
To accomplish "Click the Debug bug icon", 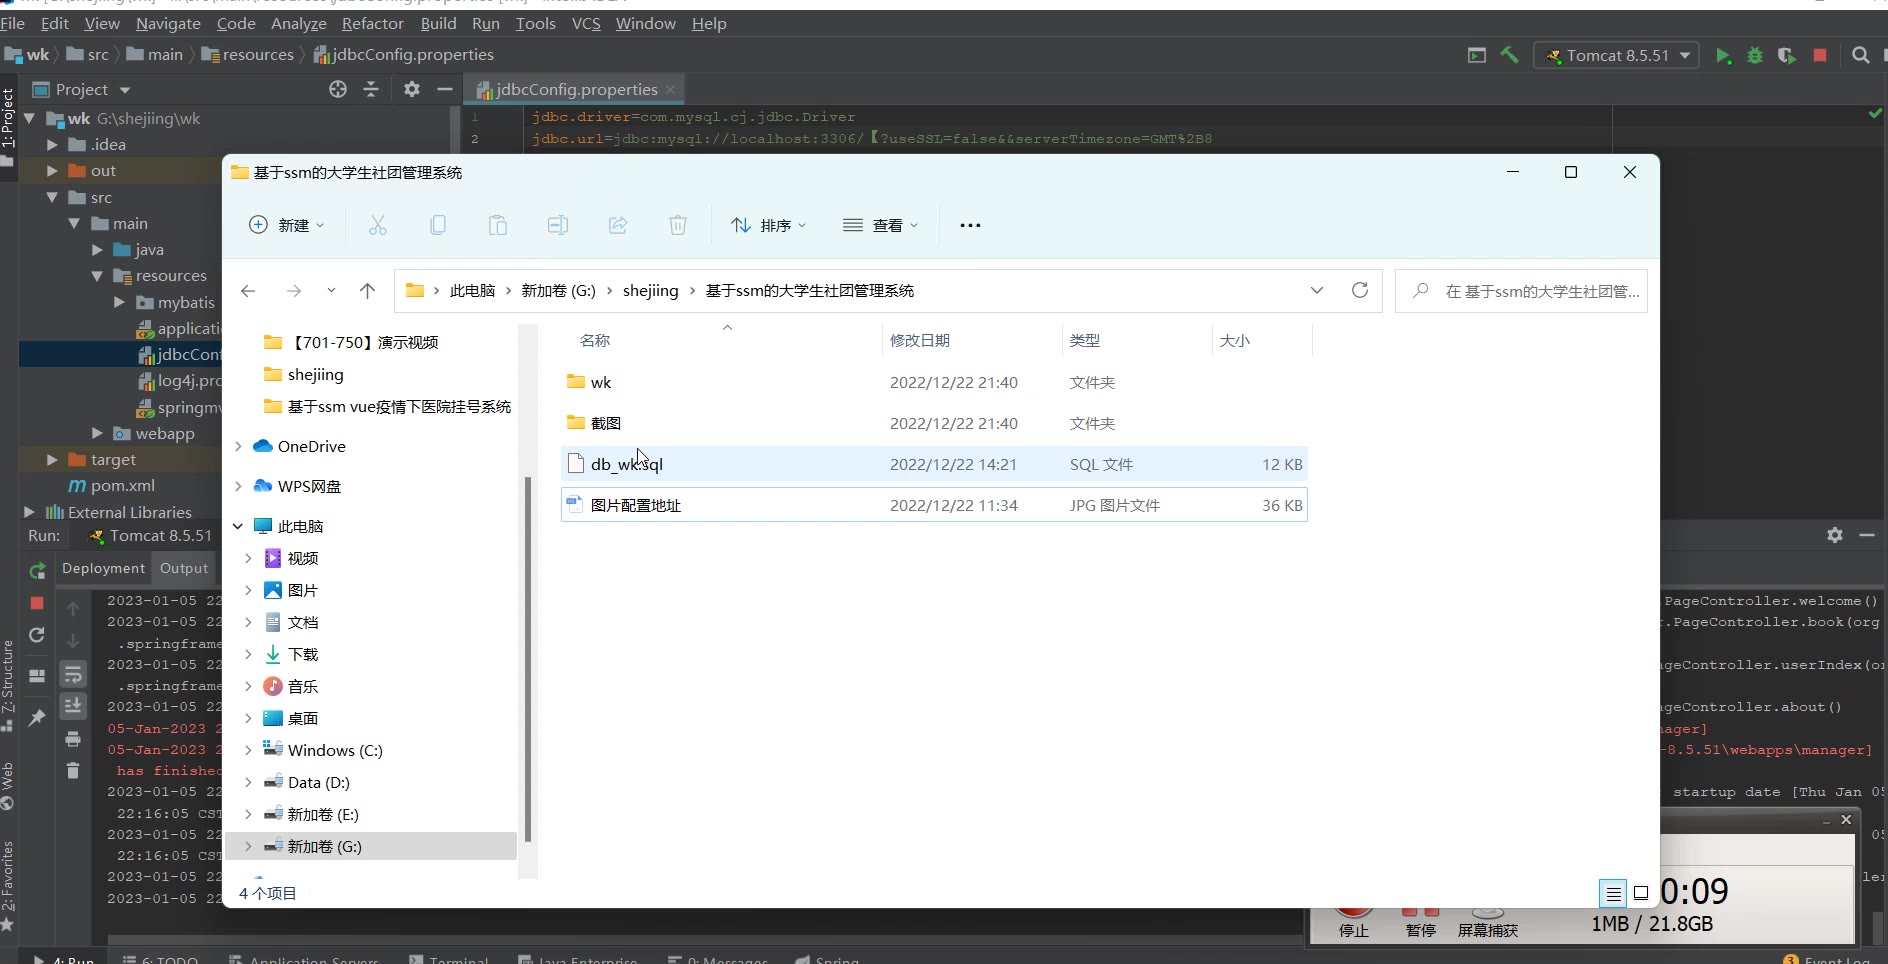I will pos(1754,56).
